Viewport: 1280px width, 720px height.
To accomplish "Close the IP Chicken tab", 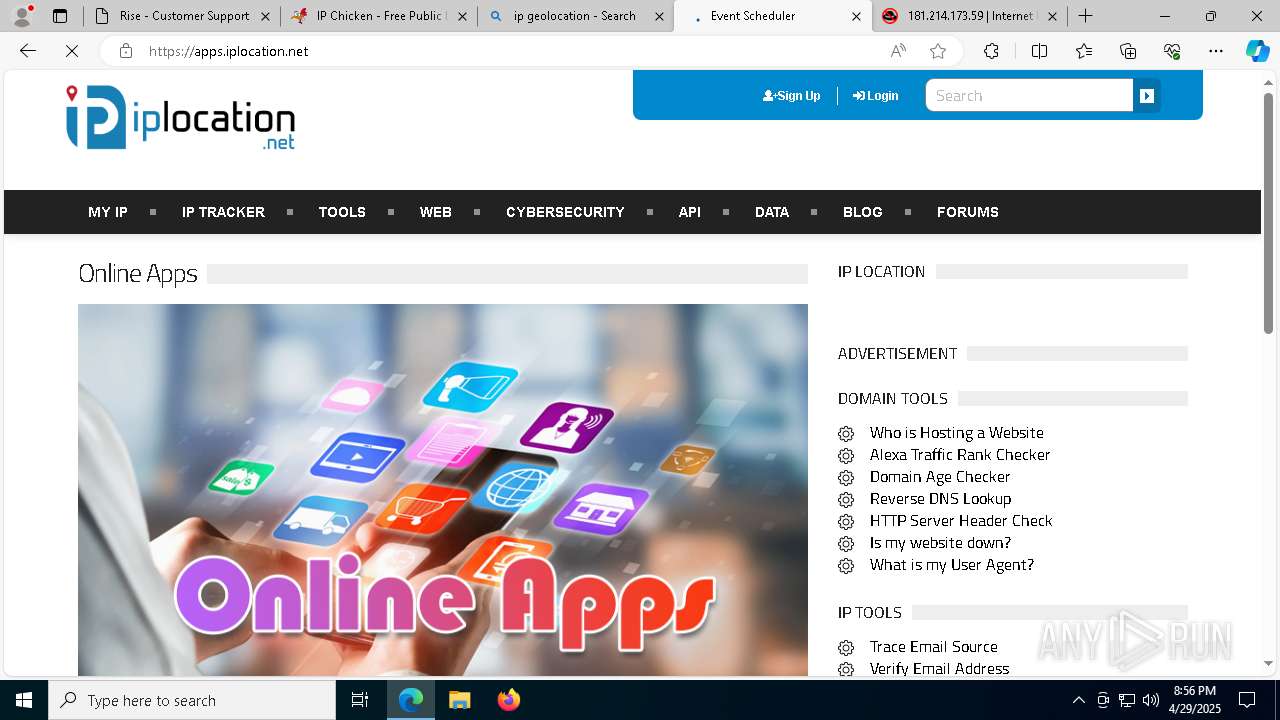I will click(x=463, y=16).
